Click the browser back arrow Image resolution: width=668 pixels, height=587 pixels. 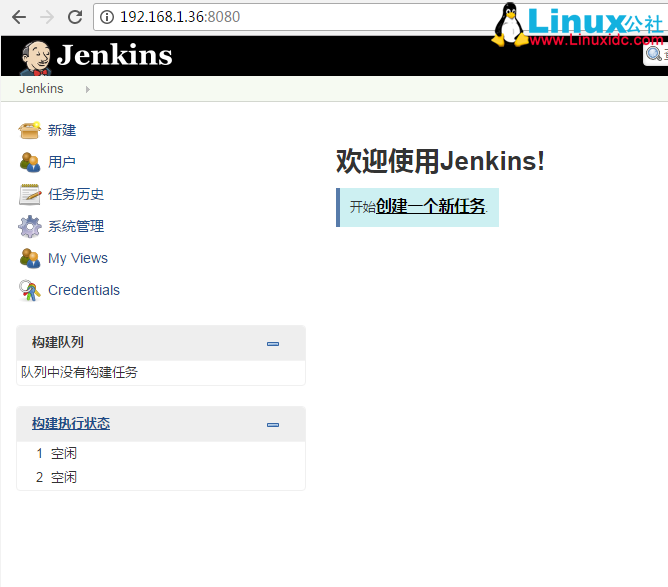pos(19,17)
